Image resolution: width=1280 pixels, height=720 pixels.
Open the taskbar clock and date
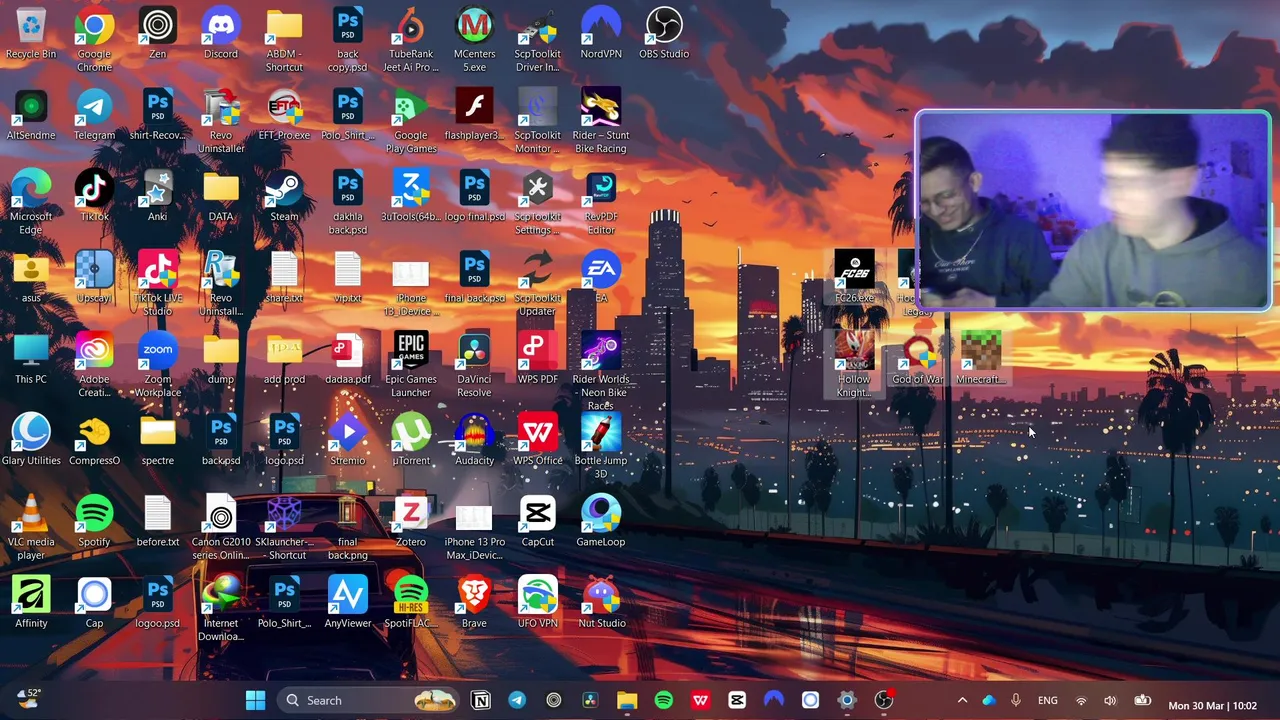pos(1212,706)
